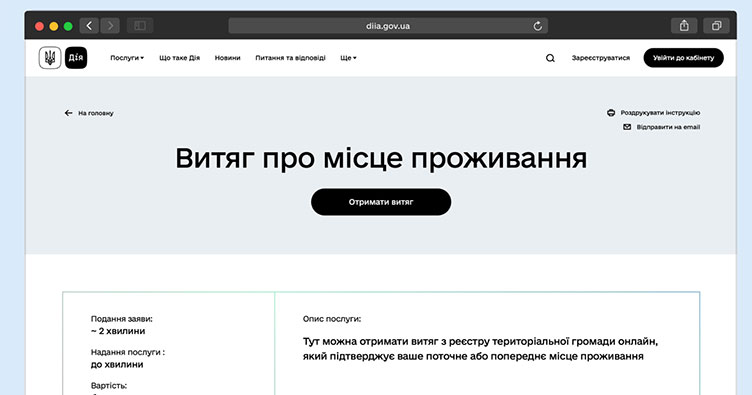The image size is (752, 395).
Task: Click the browser back arrow button
Action: [89, 26]
